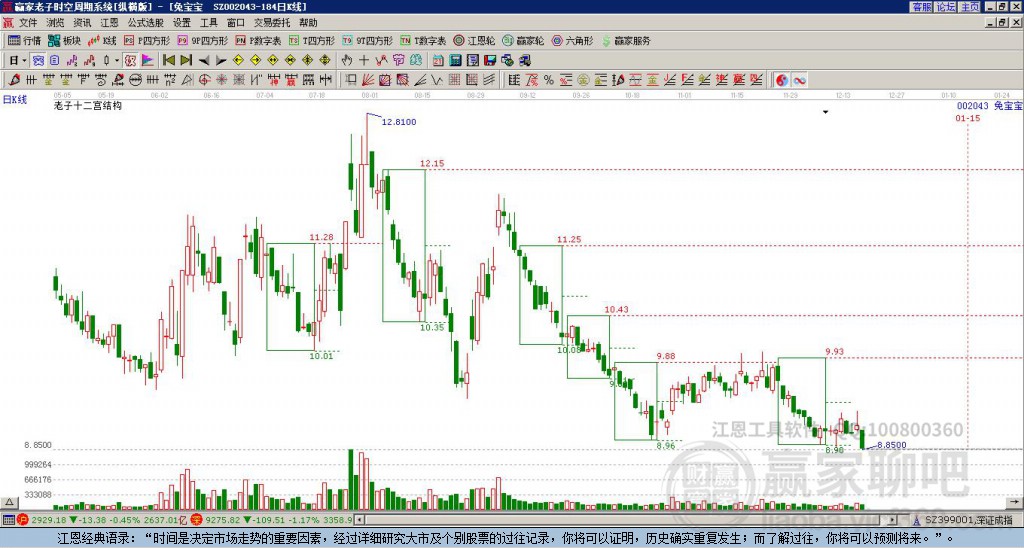
Task: Step chart right with black arrow
Action: pos(221,61)
